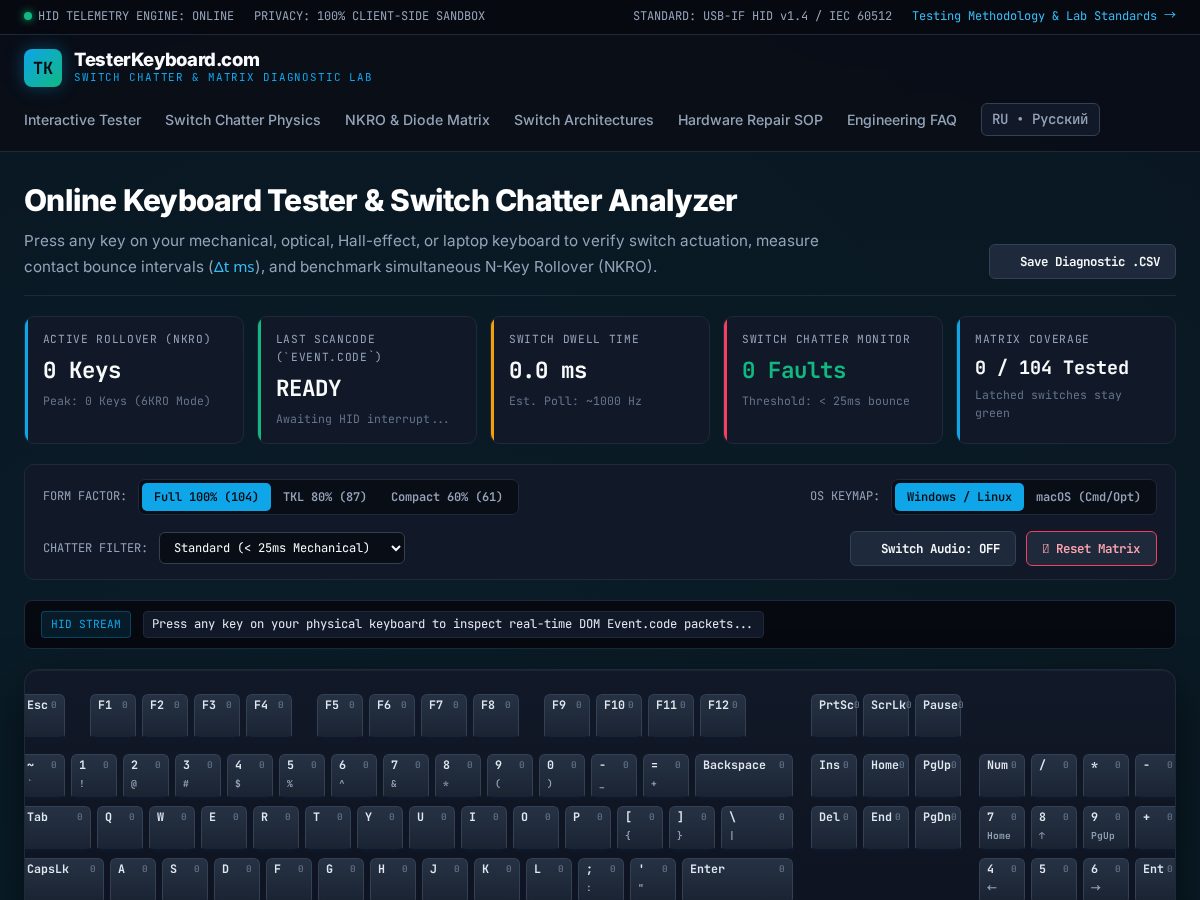Open the TesterKeyboard.com home link
This screenshot has width=1200, height=900.
click(166, 60)
